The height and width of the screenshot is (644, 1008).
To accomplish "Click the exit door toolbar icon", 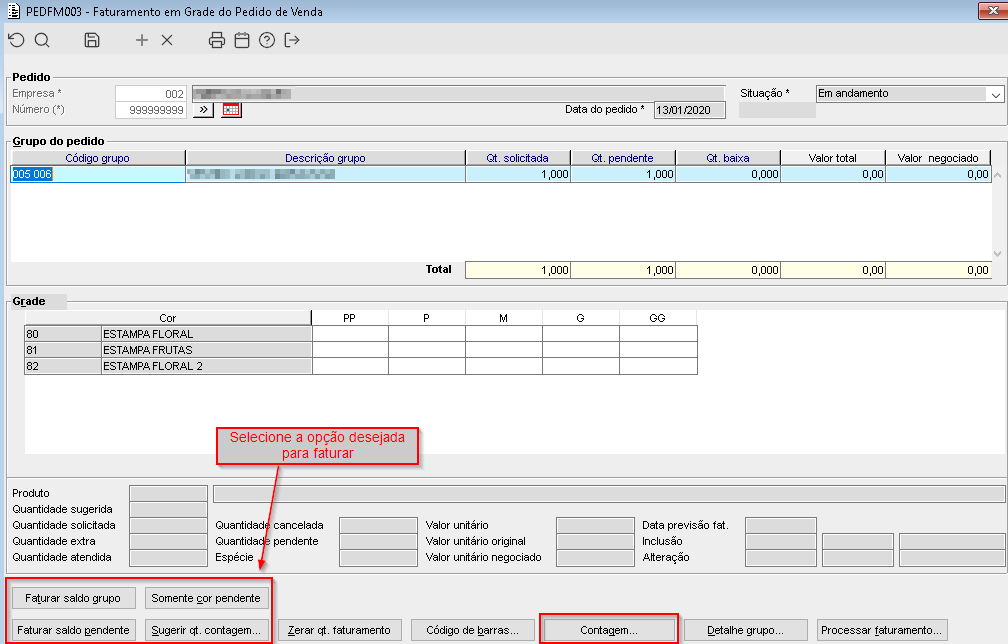I will pyautogui.click(x=292, y=40).
